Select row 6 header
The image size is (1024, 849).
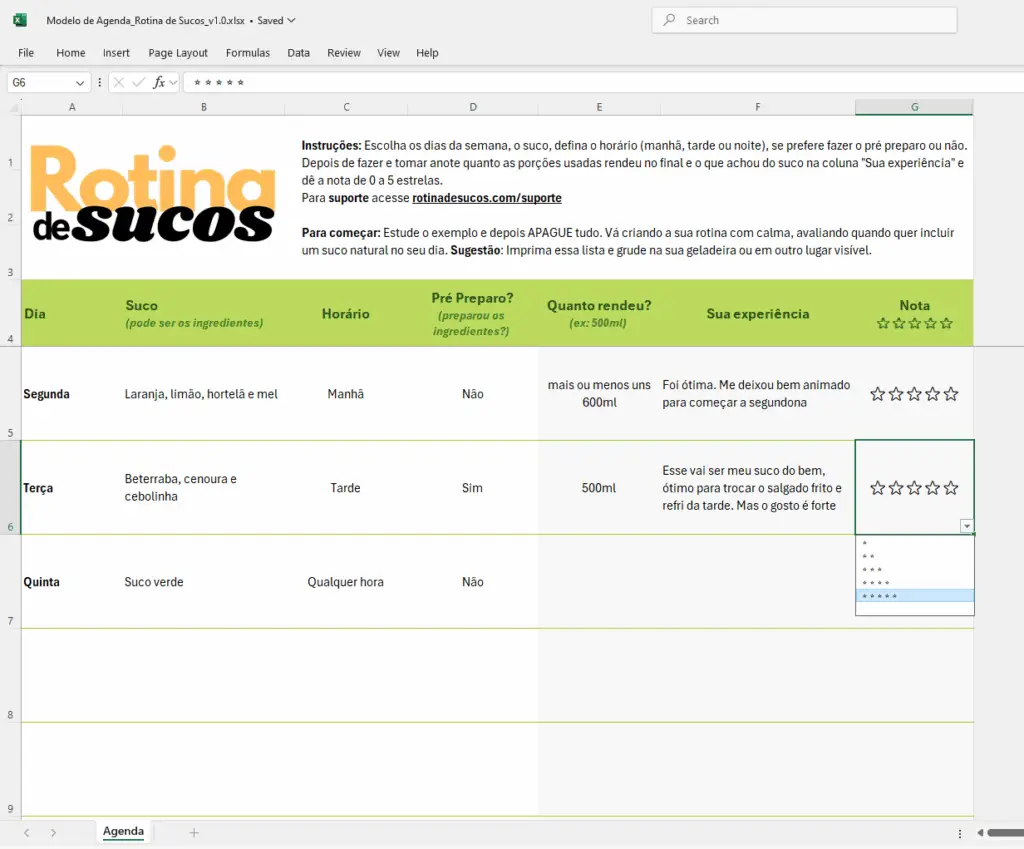10,488
